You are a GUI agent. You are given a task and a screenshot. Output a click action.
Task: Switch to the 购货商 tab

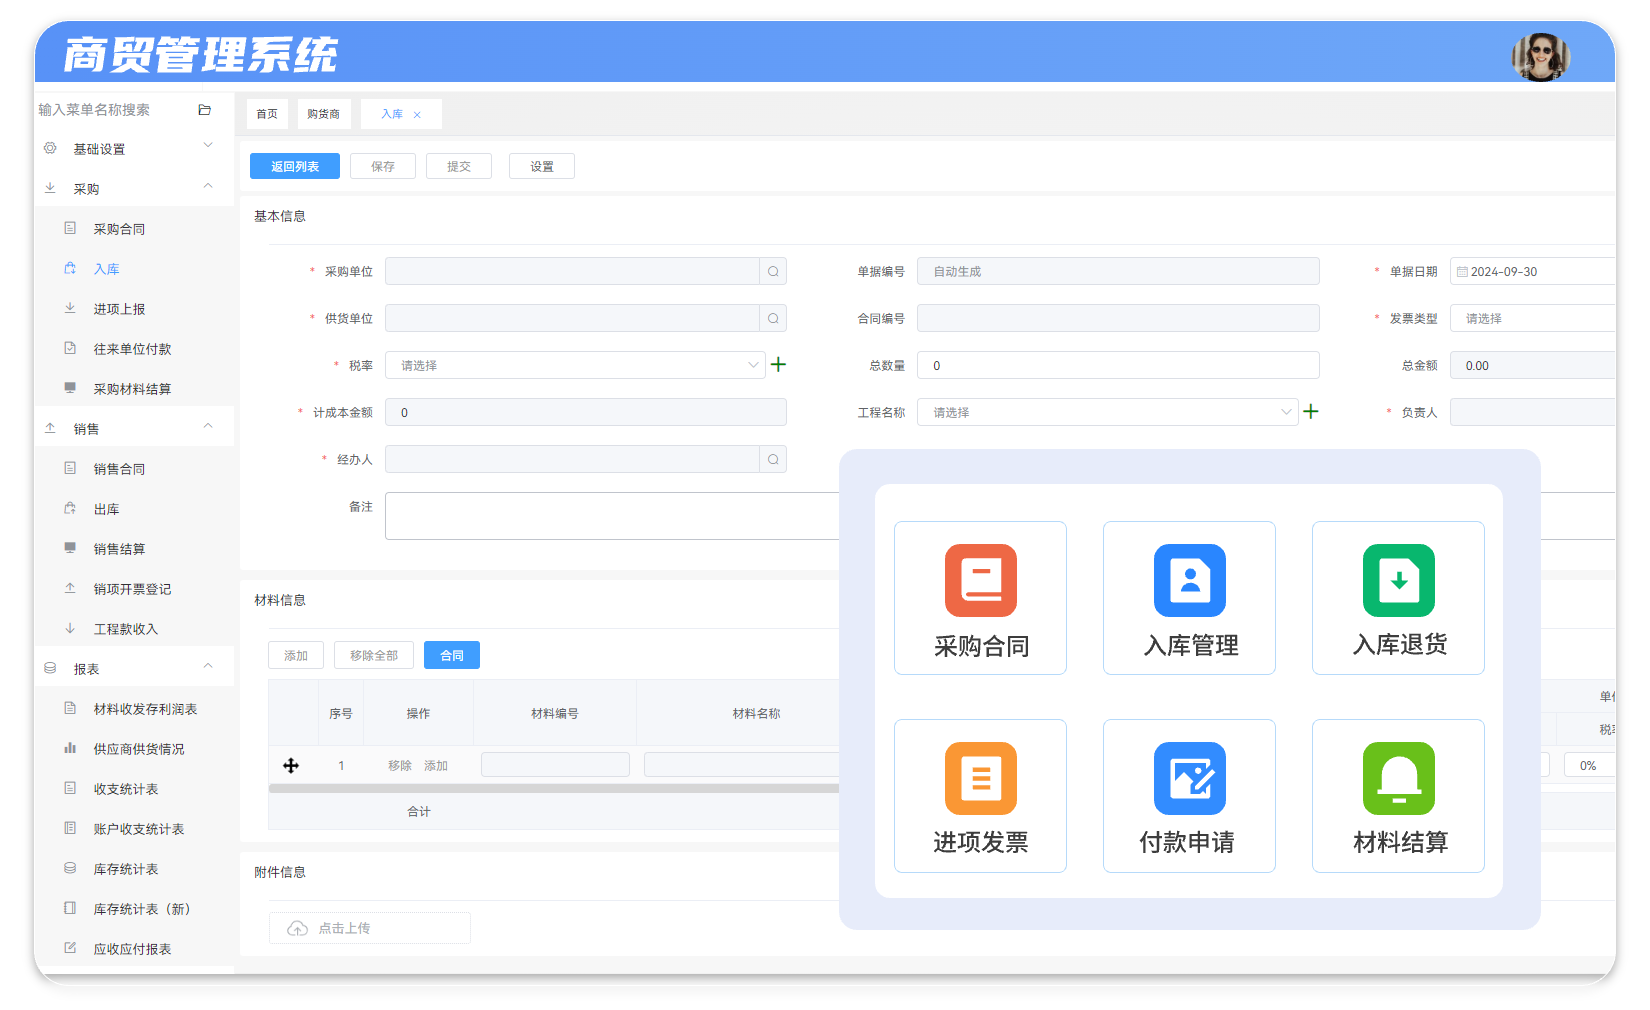(323, 114)
